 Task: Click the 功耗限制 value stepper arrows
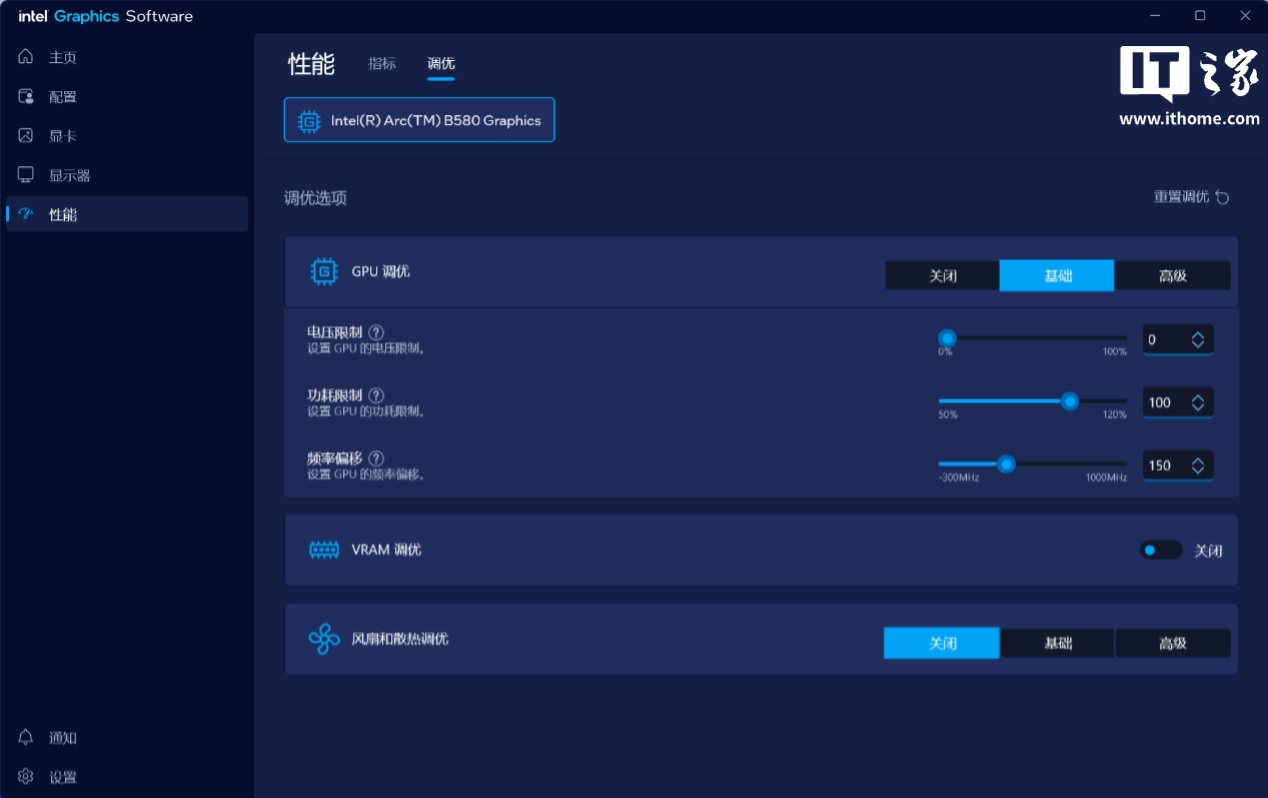click(x=1198, y=403)
